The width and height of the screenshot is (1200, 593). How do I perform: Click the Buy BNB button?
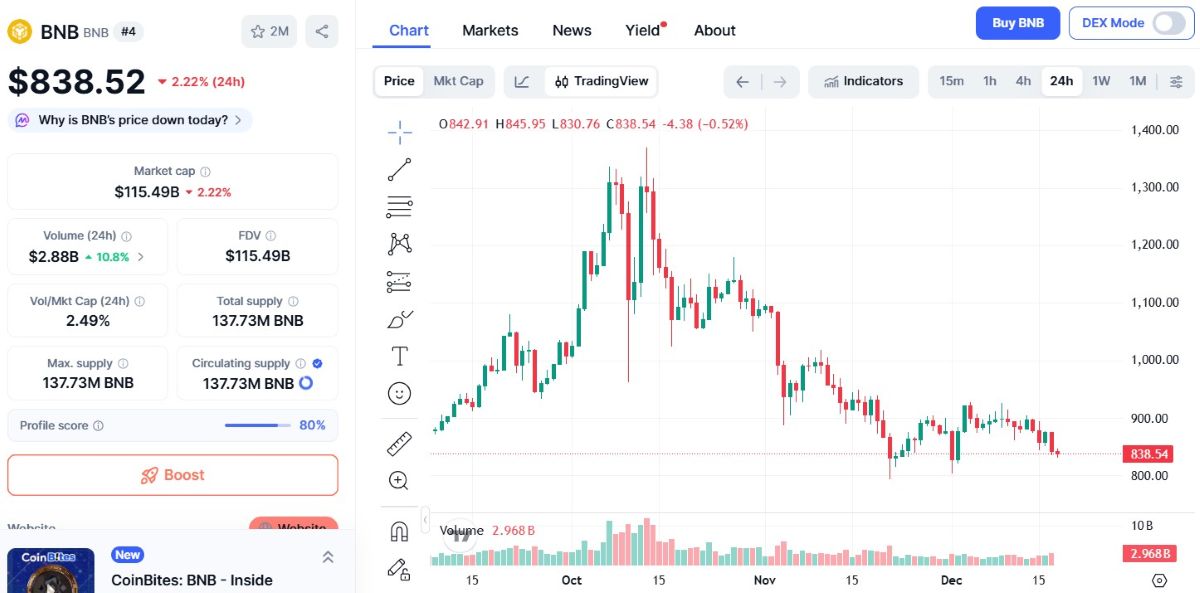[1018, 22]
